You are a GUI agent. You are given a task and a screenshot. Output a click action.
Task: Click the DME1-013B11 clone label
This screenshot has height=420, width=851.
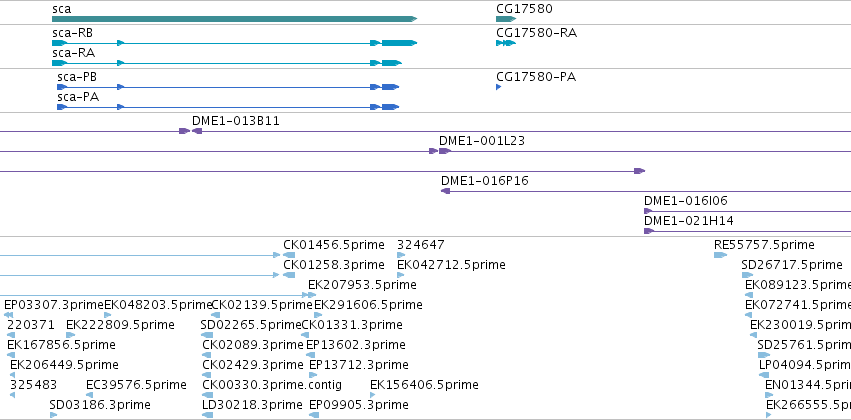coord(236,121)
